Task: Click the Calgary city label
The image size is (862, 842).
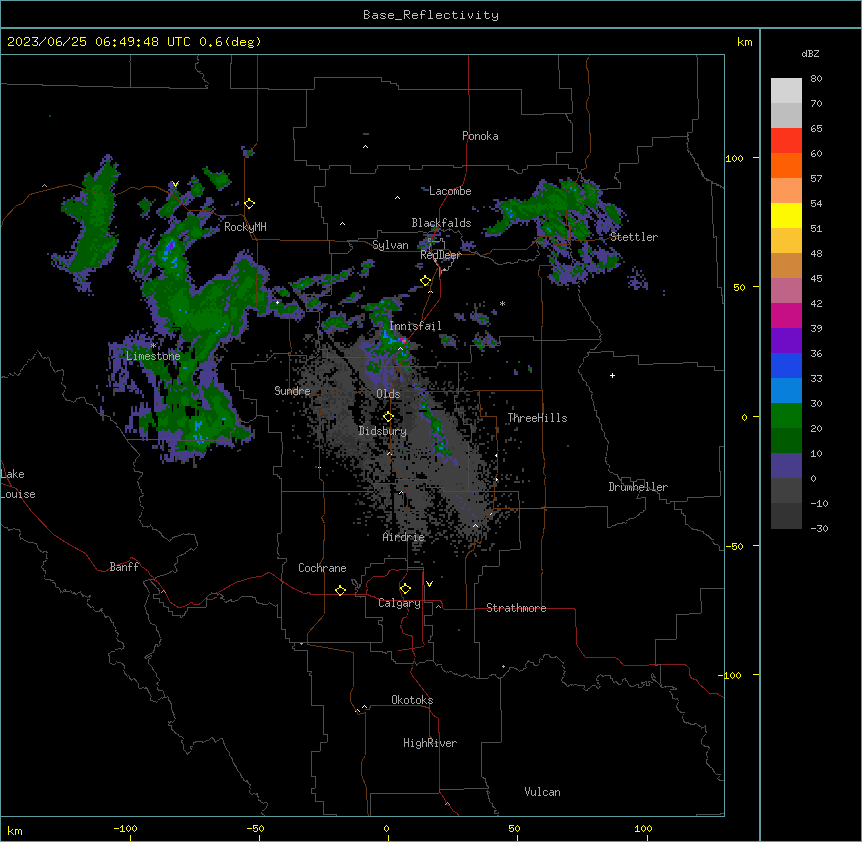Action: coord(399,603)
